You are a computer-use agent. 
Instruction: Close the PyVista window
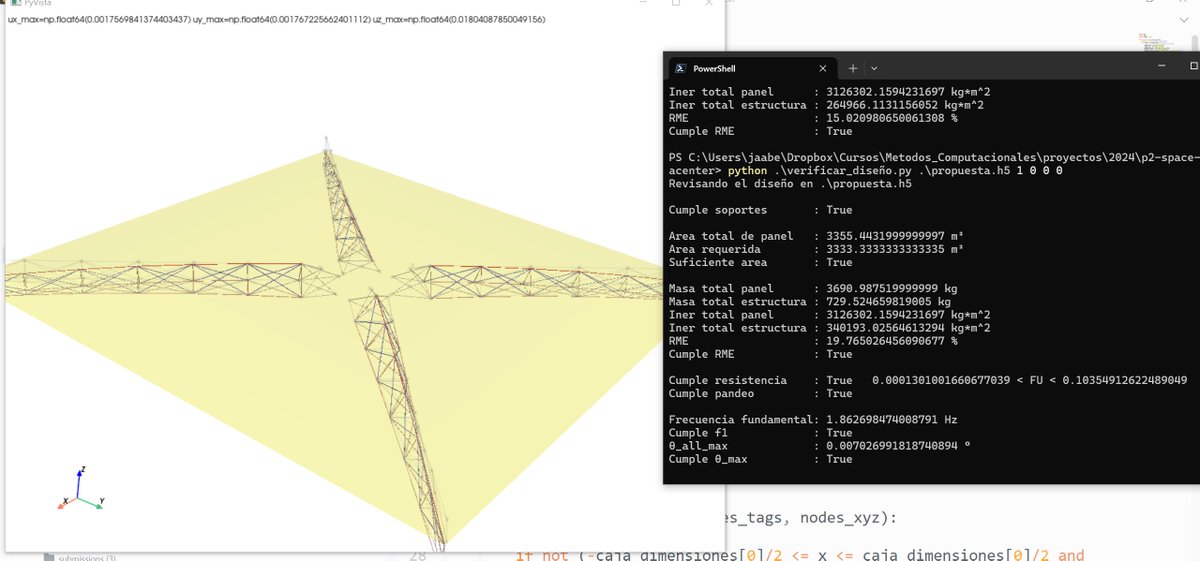point(711,3)
